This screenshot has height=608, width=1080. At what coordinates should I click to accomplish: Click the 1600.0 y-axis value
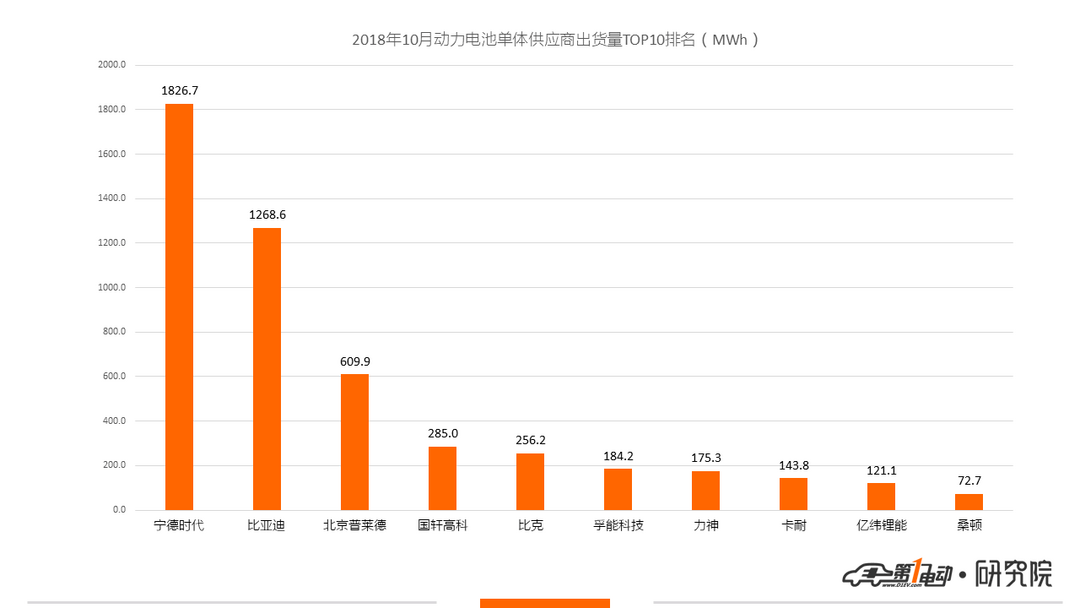coord(112,154)
